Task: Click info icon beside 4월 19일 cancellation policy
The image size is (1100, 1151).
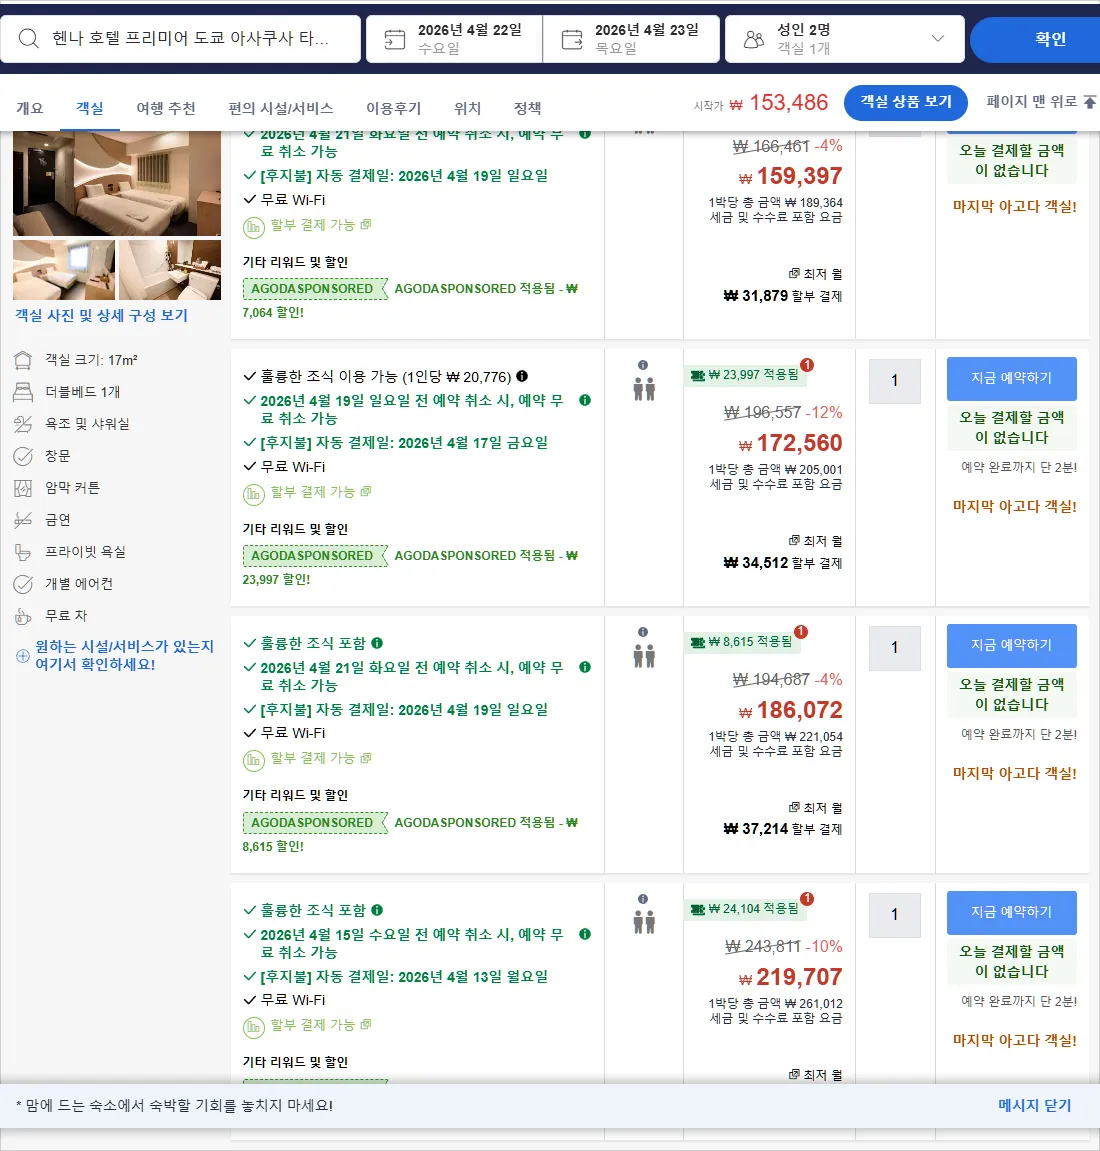Action: 585,400
